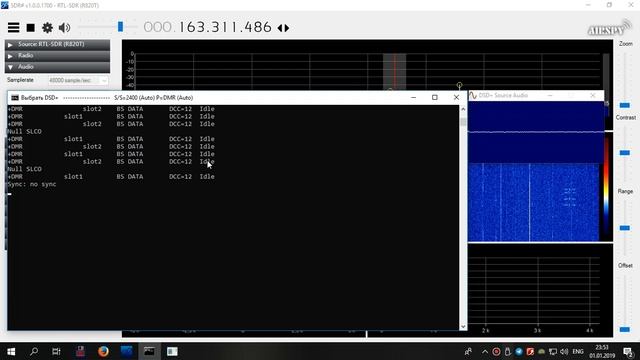The image size is (640, 360).
Task: Open the Windows Start menu
Action: (11, 351)
